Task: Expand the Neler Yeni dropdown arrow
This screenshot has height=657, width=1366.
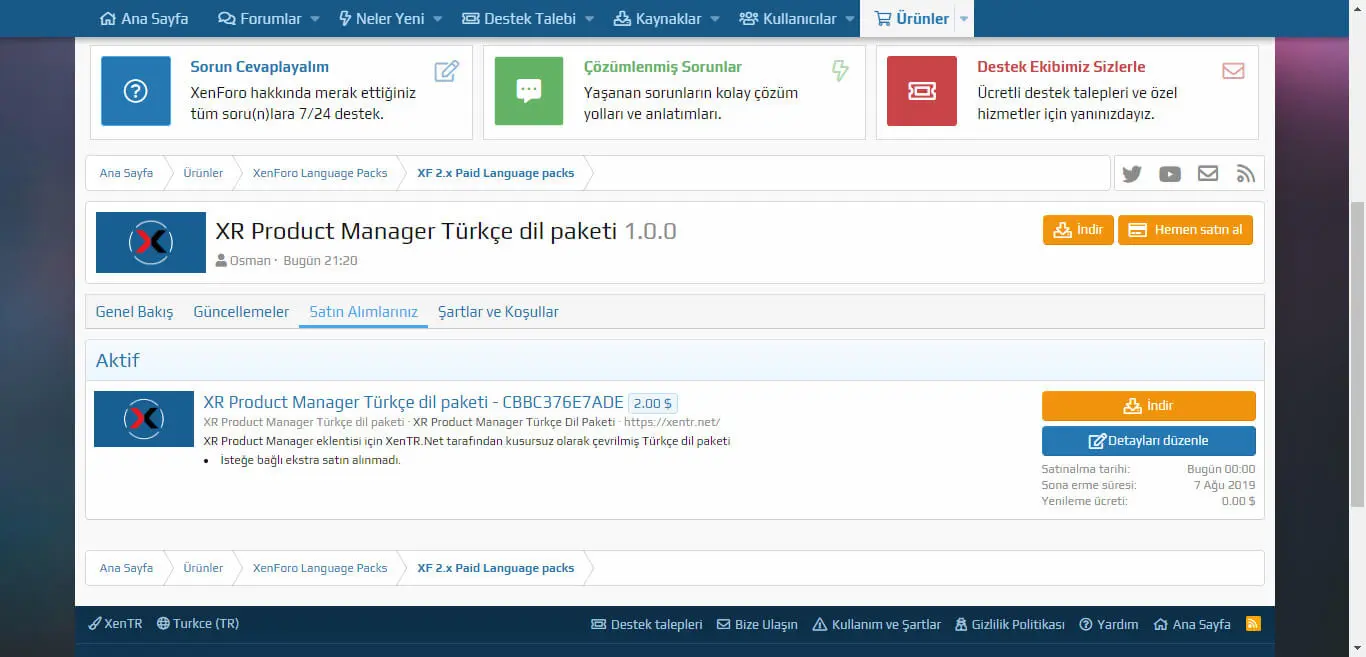Action: 438,19
